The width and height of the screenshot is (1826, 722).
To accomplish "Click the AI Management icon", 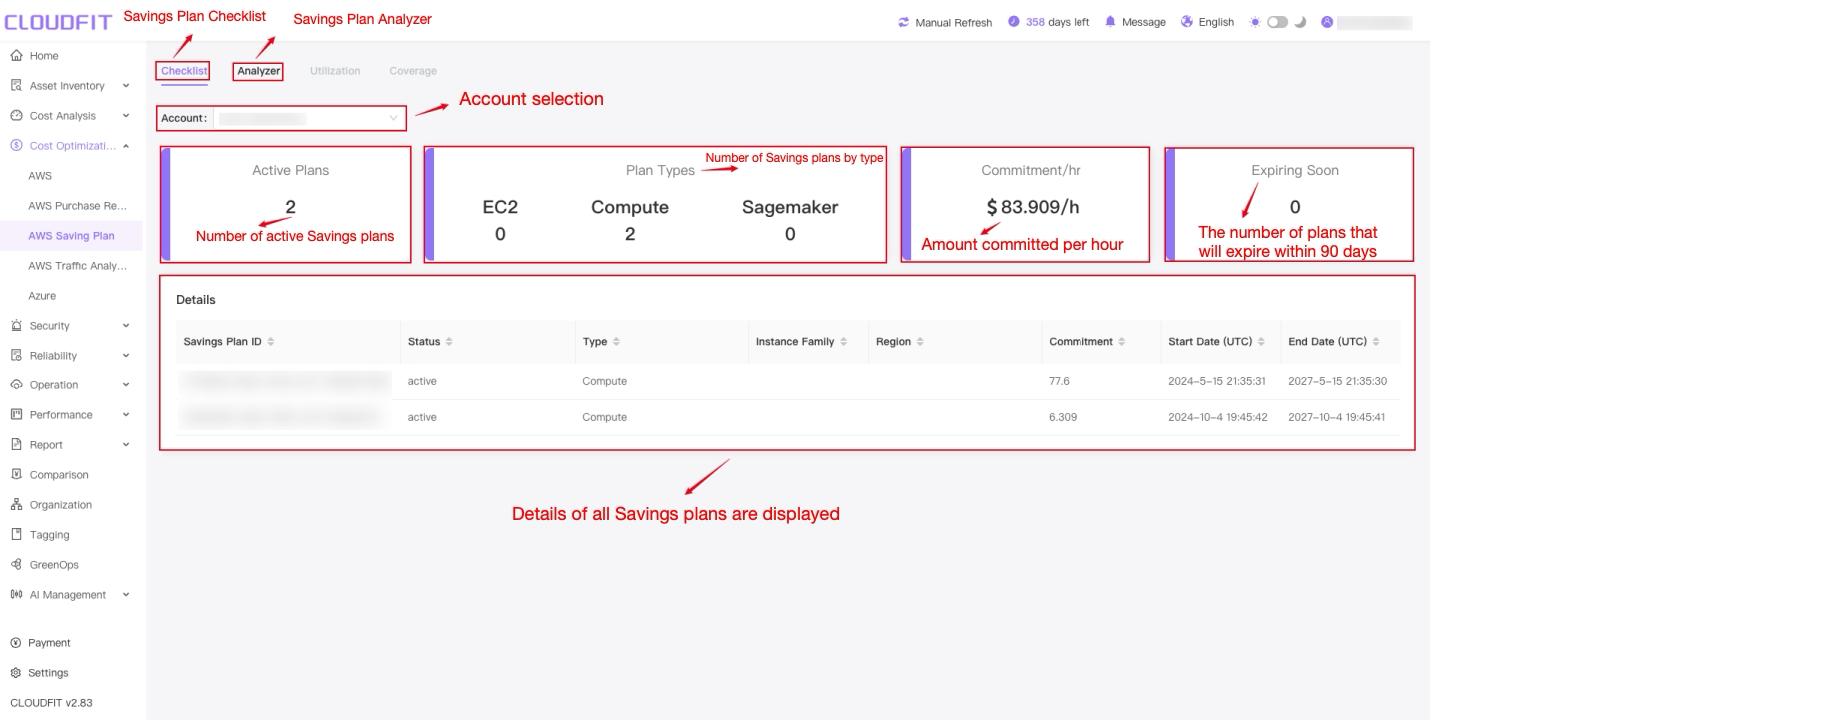I will coord(16,595).
